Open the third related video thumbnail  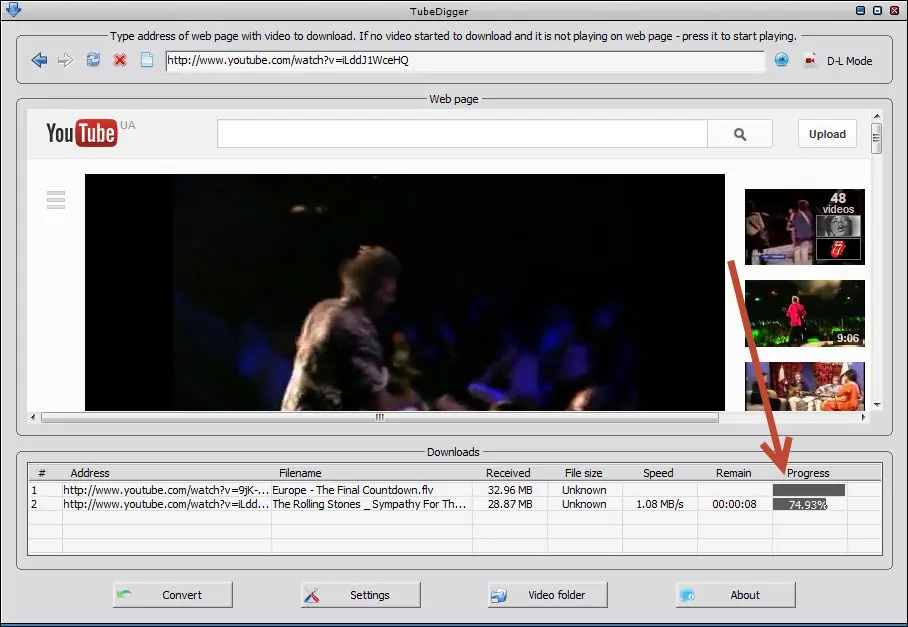click(805, 386)
